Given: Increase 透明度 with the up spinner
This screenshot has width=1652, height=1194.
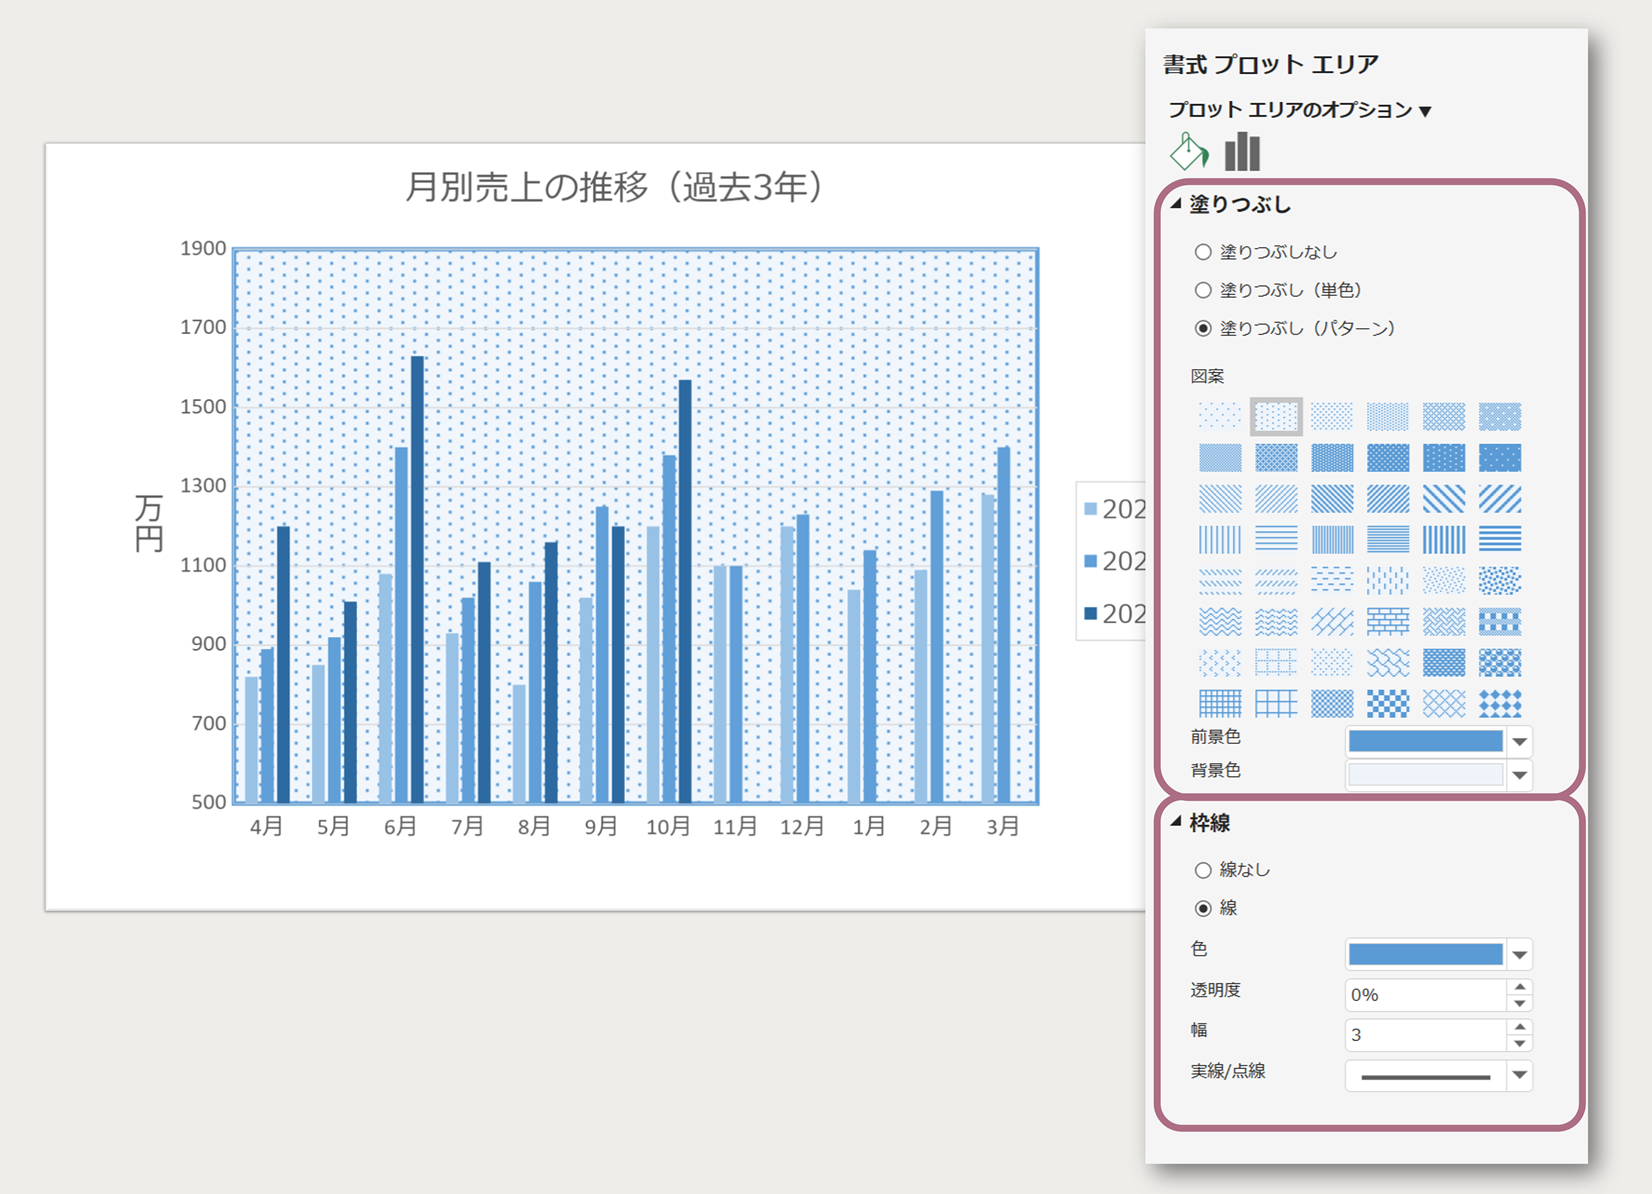Looking at the screenshot, I should click(1520, 987).
